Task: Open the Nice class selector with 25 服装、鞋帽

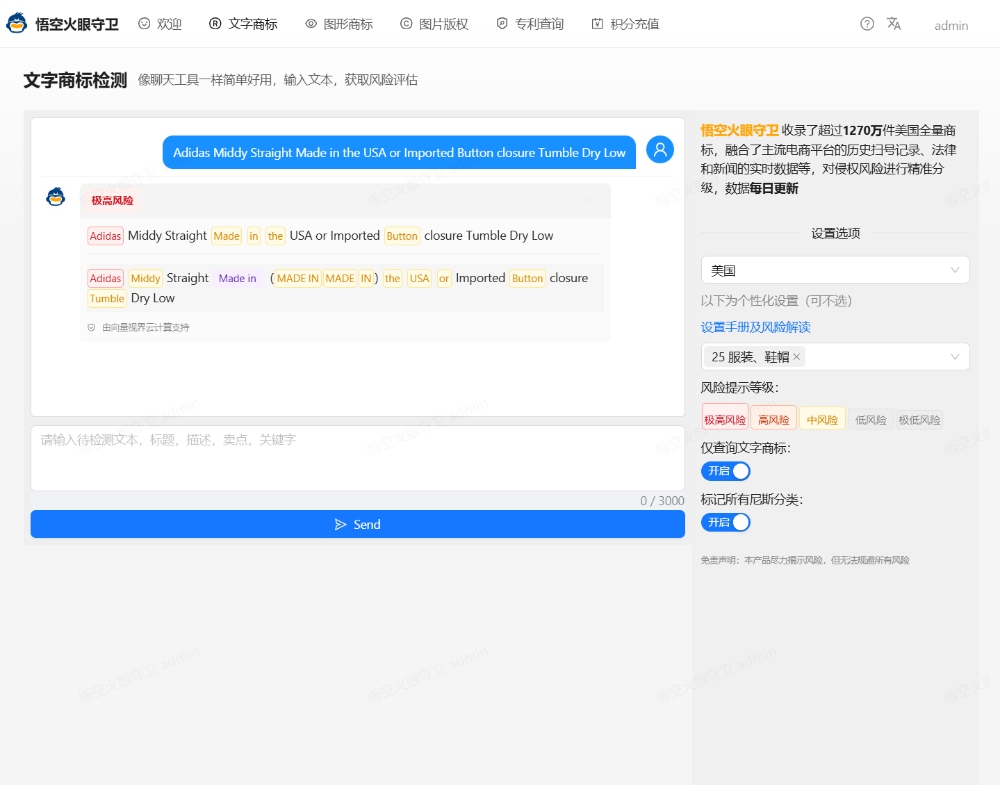Action: [835, 356]
